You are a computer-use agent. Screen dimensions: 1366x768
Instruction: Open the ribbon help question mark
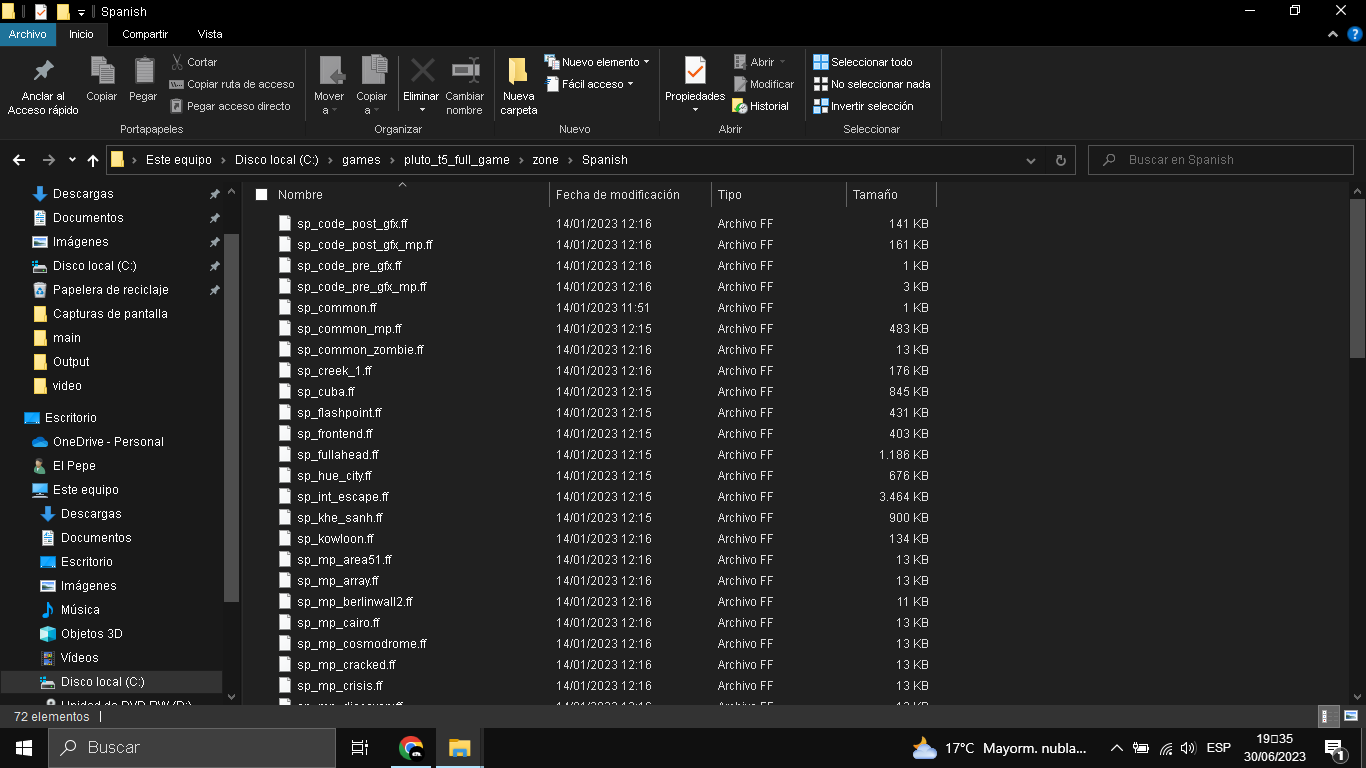tap(1354, 34)
